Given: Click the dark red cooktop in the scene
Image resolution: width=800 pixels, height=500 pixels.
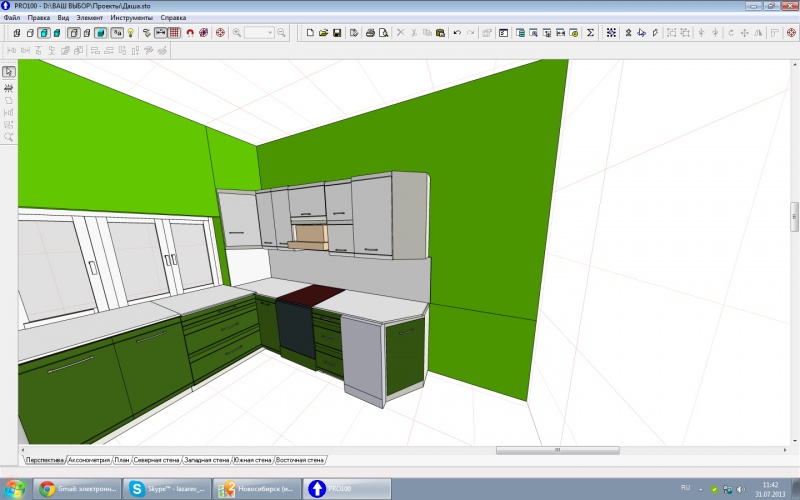Looking at the screenshot, I should click(x=308, y=293).
